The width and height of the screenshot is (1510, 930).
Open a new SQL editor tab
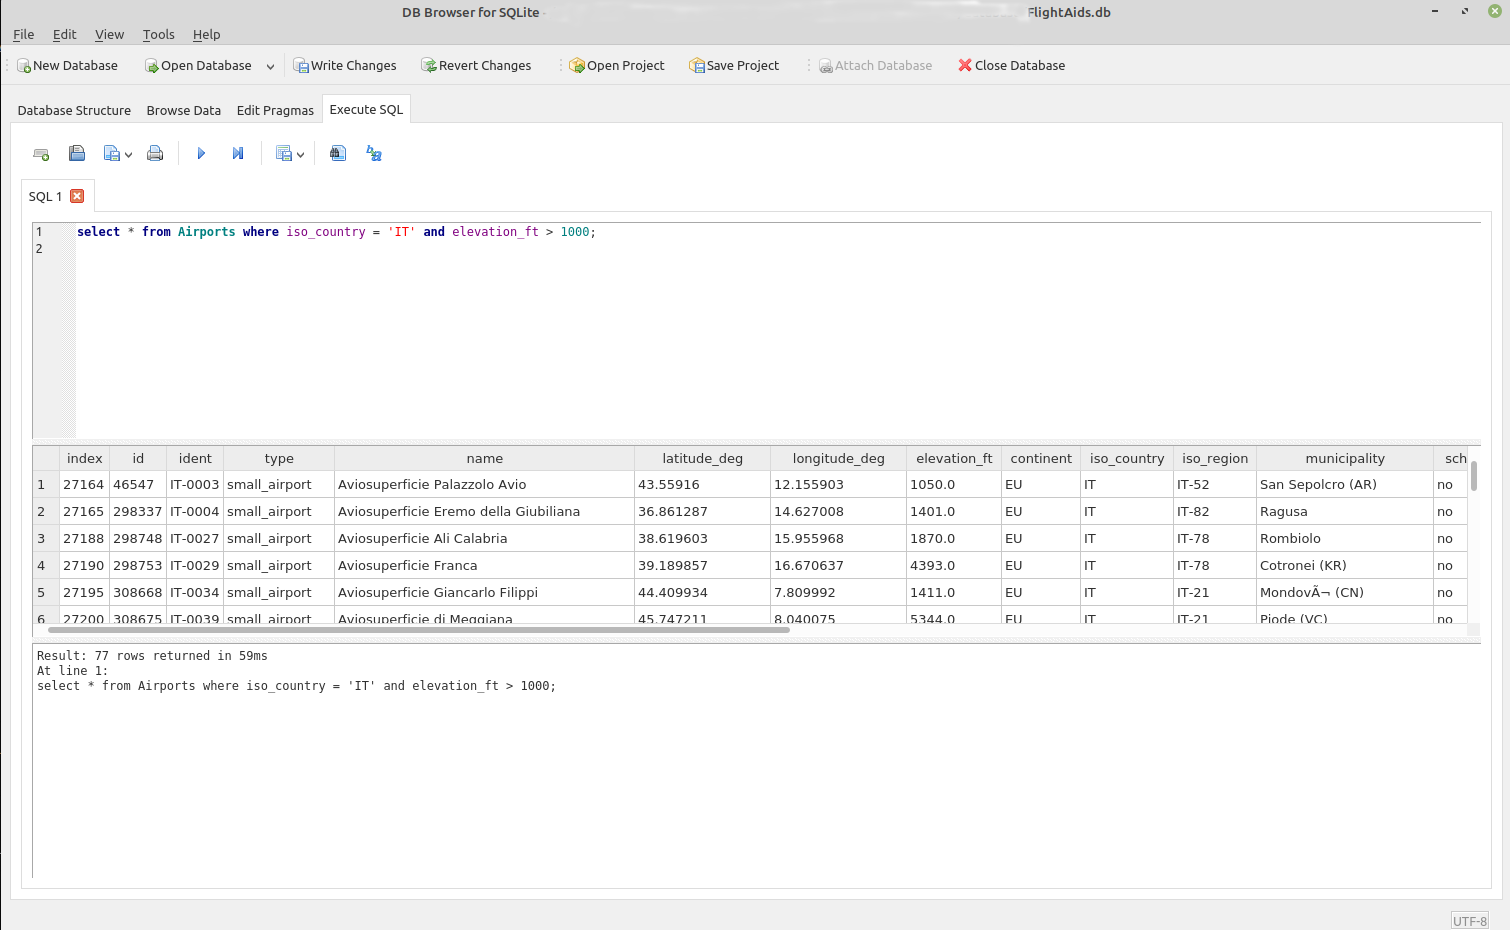[x=41, y=154]
